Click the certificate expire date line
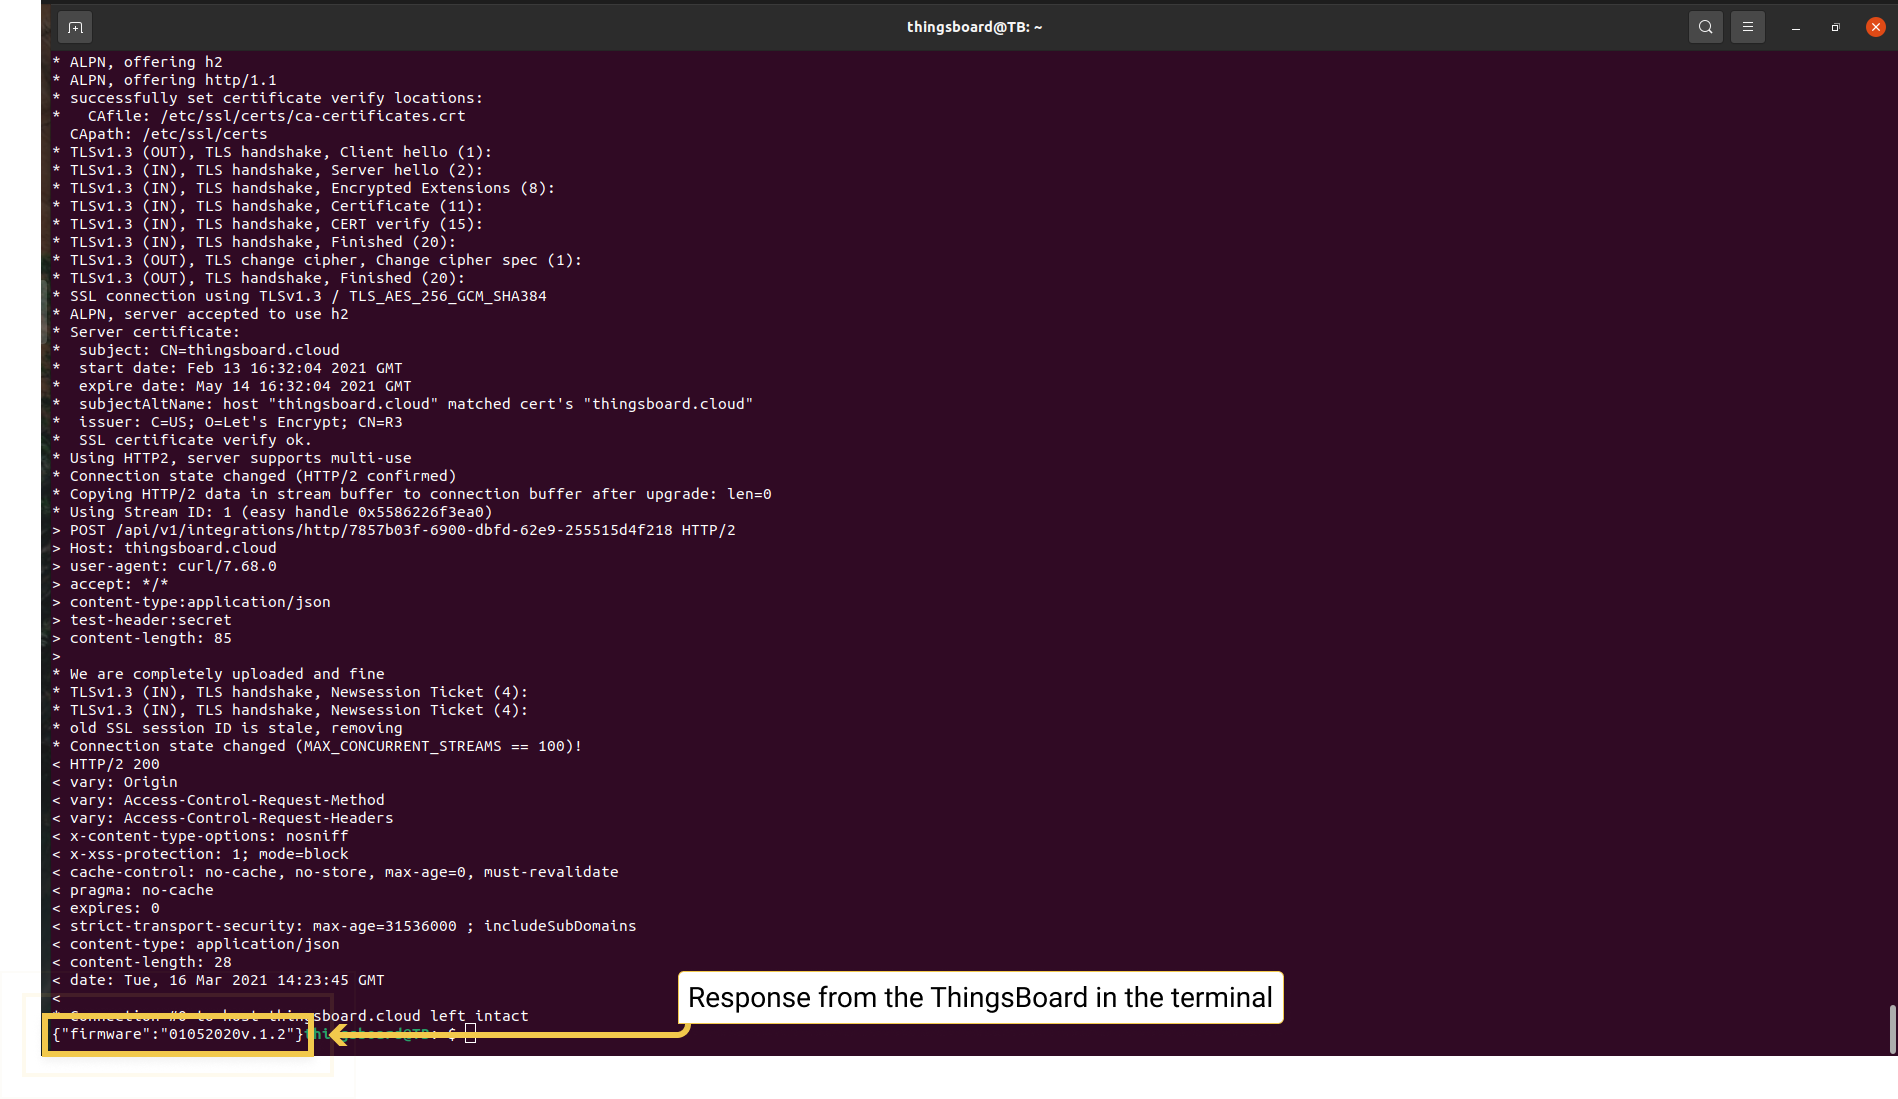 pyautogui.click(x=232, y=386)
